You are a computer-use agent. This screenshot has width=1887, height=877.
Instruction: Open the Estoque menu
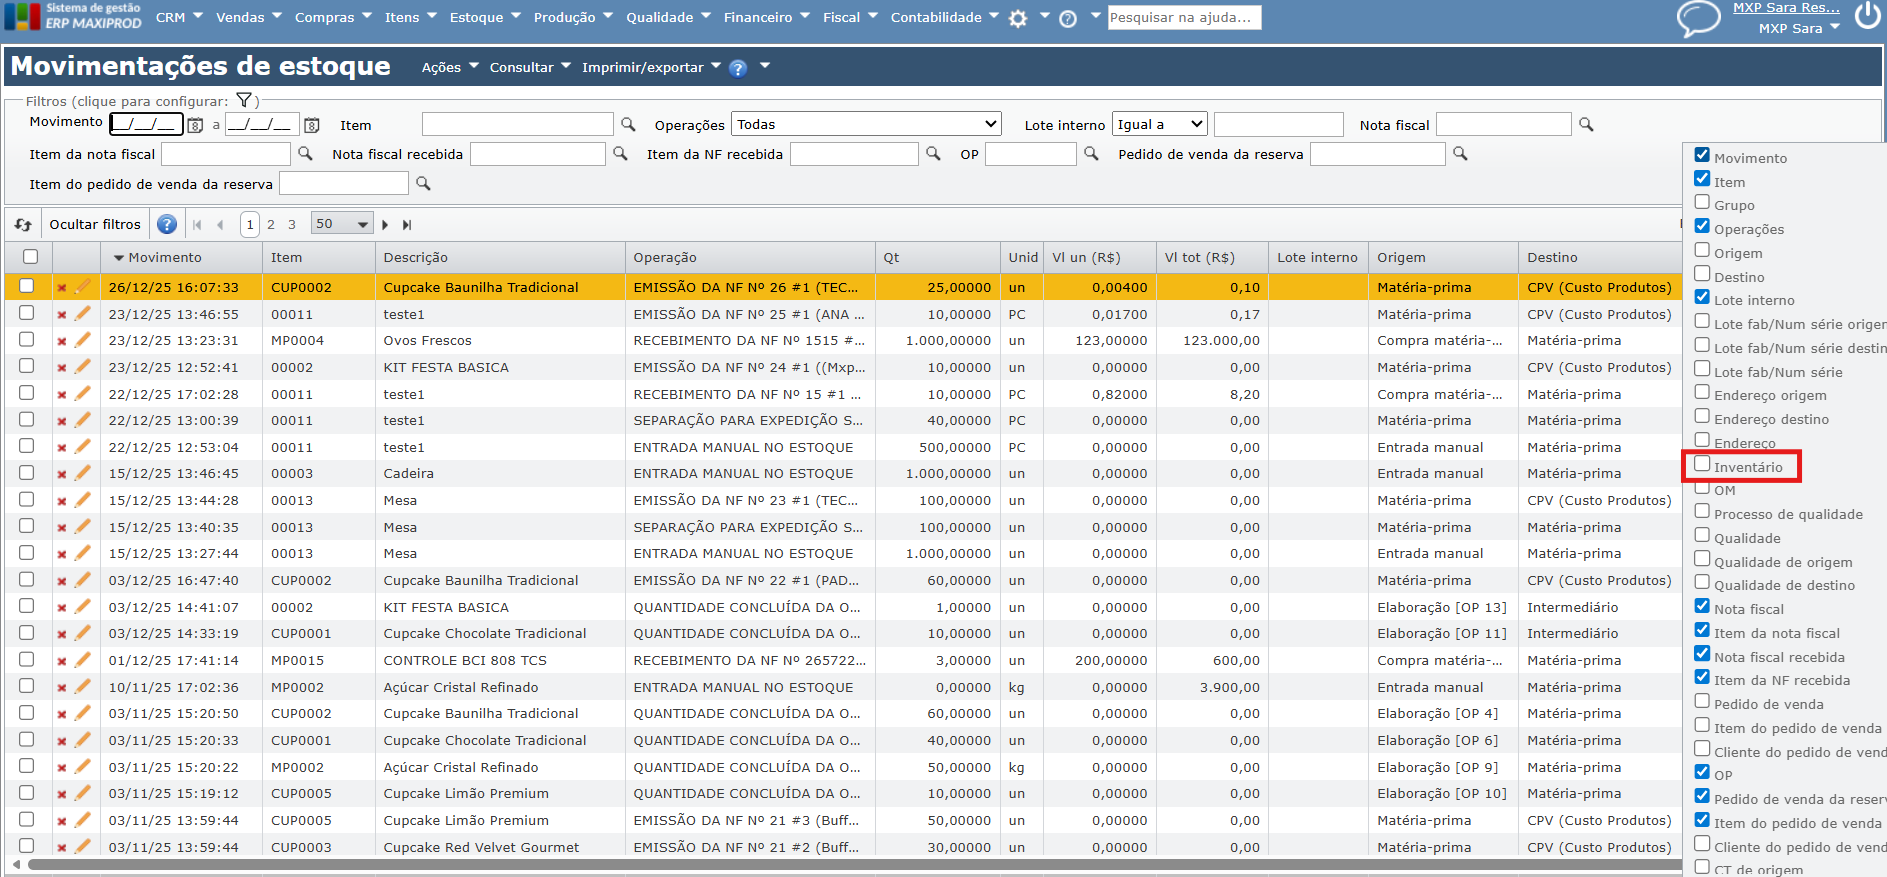[484, 17]
